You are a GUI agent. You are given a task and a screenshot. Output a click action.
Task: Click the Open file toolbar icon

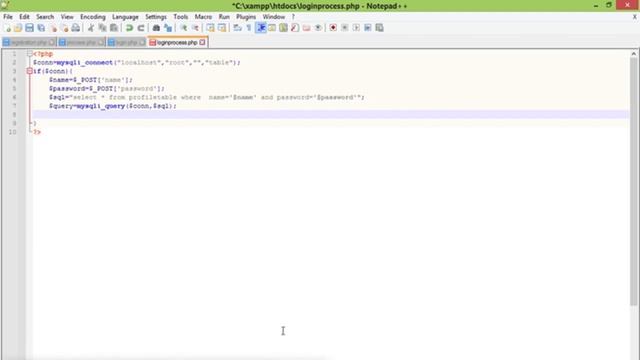[18, 28]
